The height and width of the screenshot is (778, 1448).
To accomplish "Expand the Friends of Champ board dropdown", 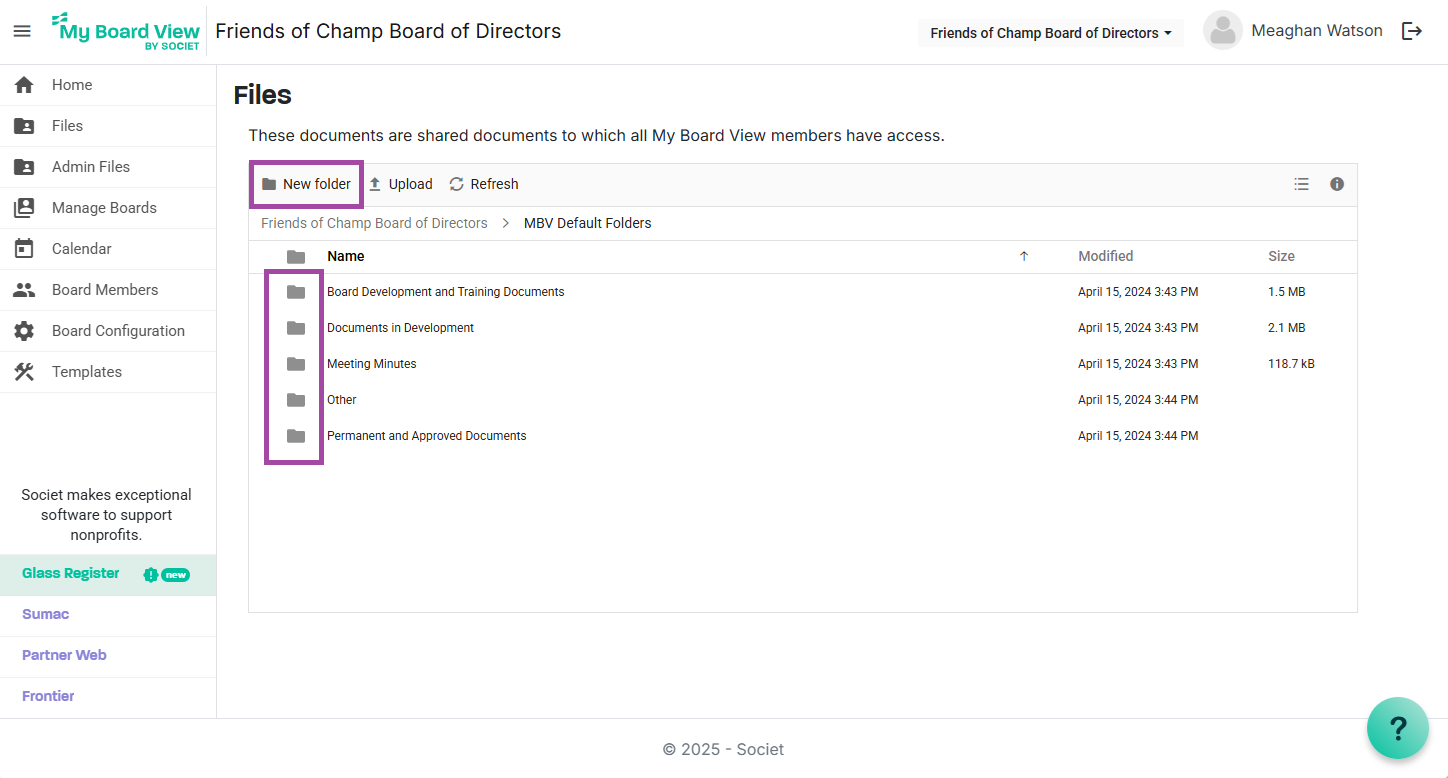I will [1050, 33].
